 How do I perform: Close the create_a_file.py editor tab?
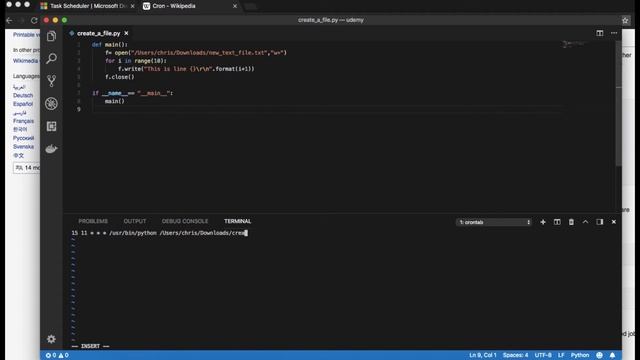[x=126, y=33]
